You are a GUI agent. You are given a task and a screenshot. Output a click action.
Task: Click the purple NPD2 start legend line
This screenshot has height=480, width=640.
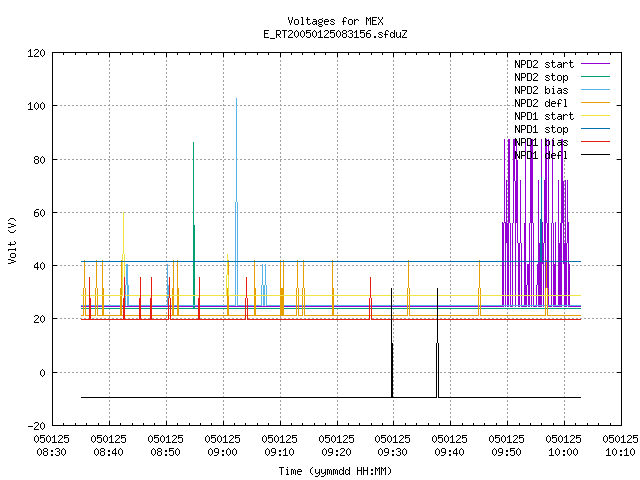(x=595, y=64)
